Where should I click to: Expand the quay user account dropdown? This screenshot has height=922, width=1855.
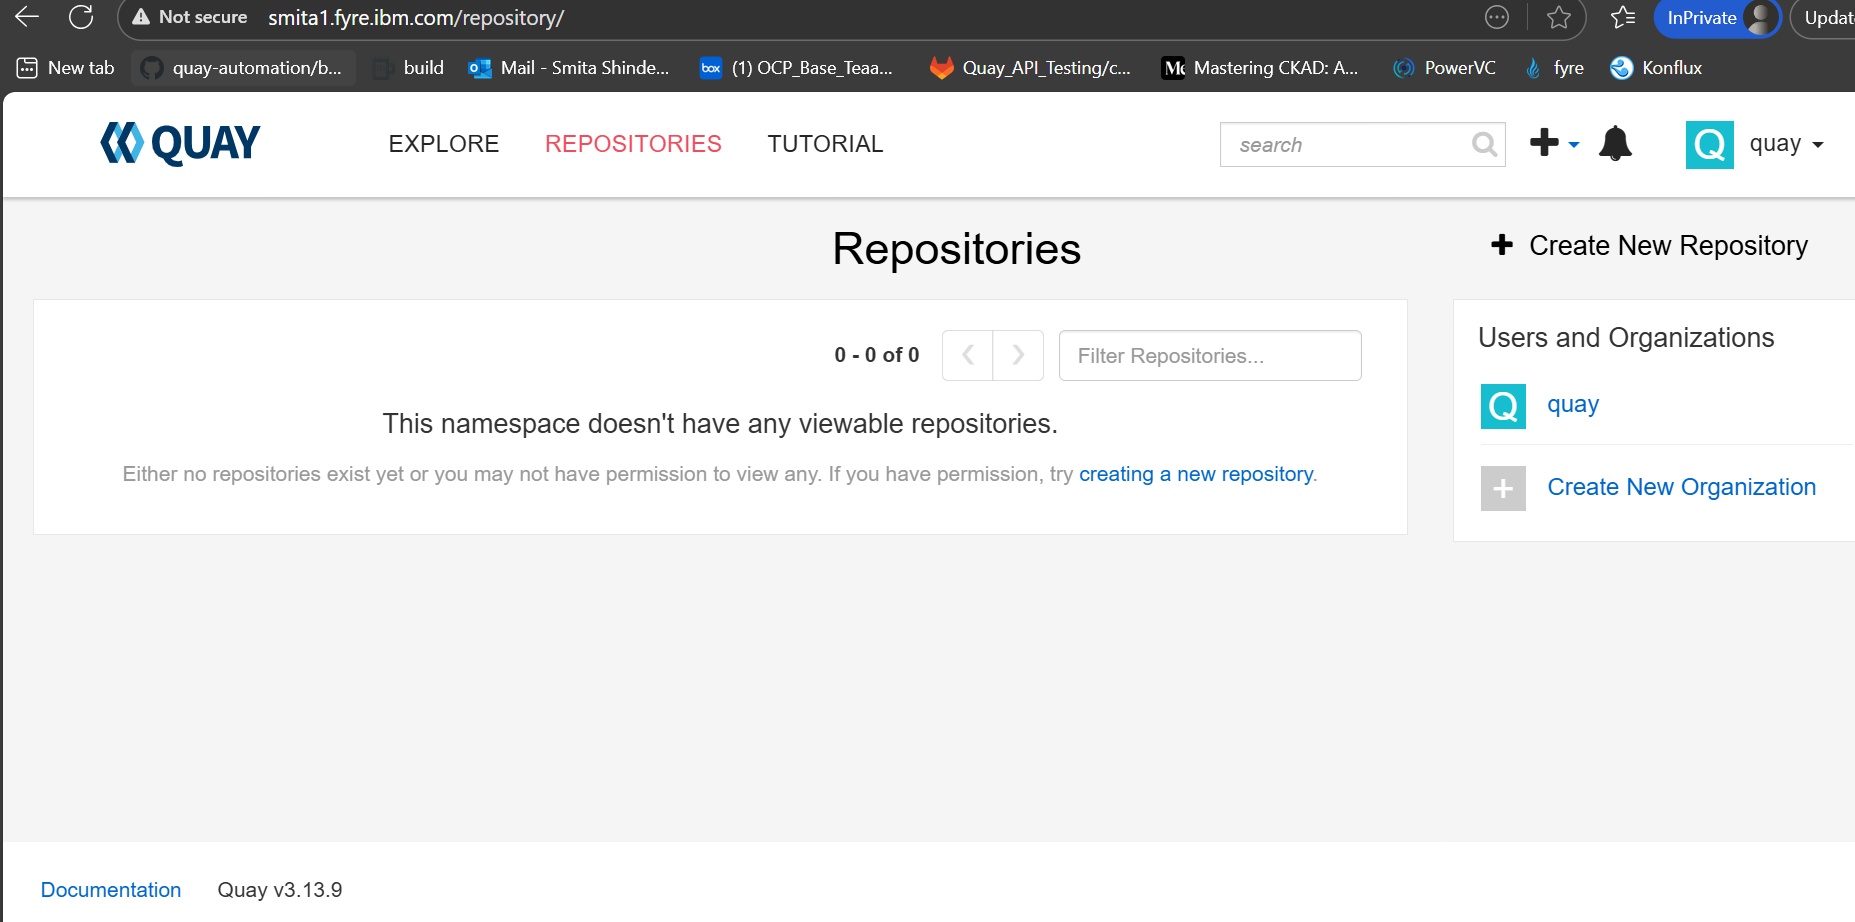1787,144
